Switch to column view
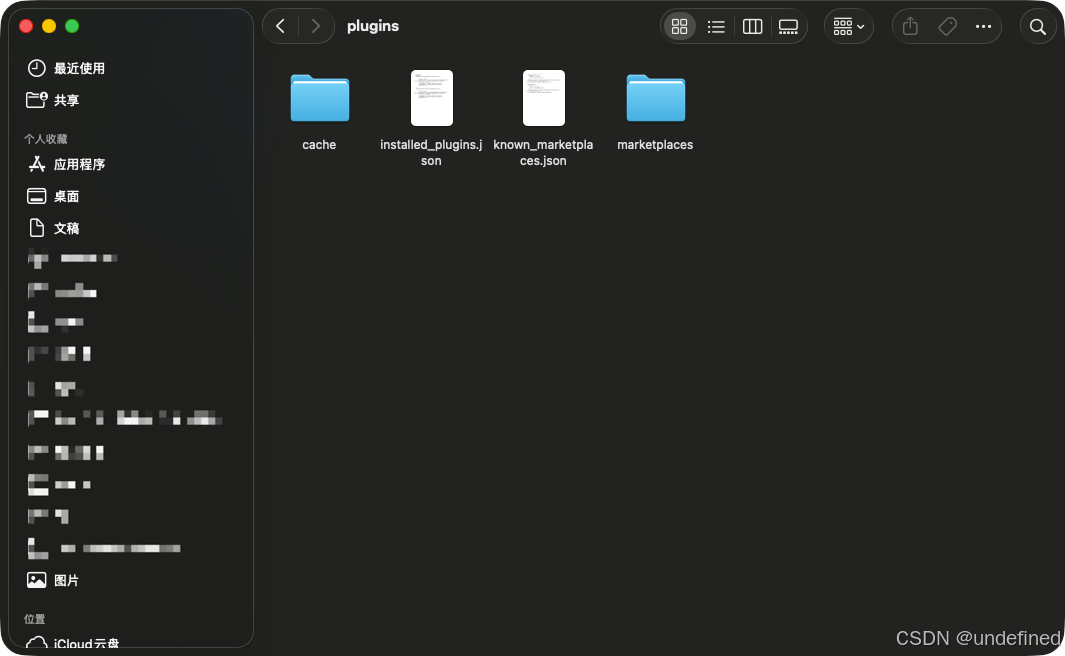Image resolution: width=1065 pixels, height=656 pixels. pos(753,26)
